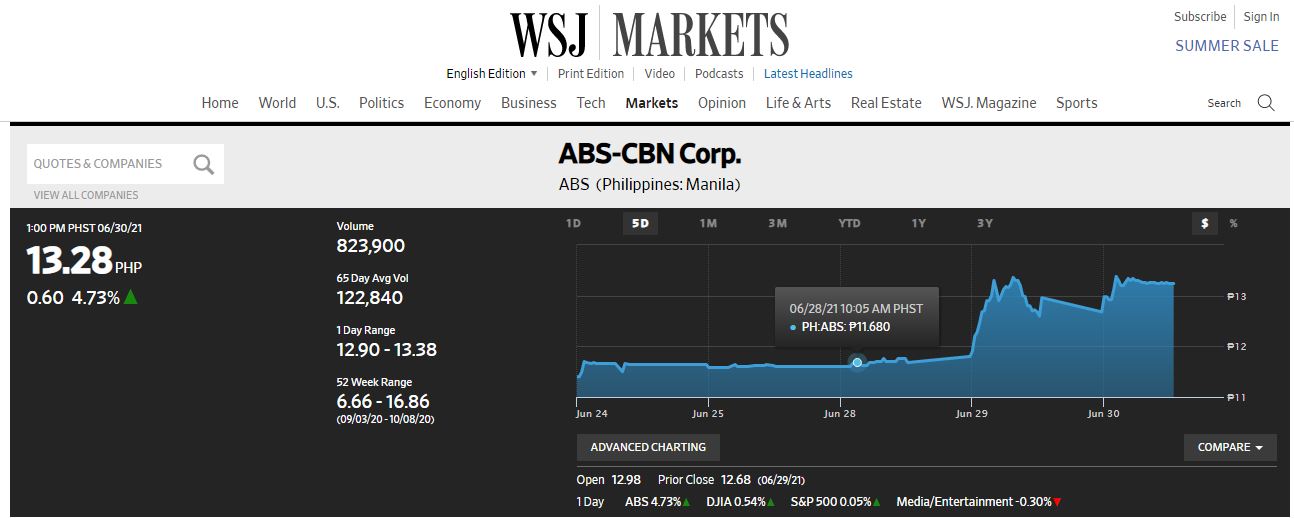
Task: Open the Tech section
Action: 591,103
